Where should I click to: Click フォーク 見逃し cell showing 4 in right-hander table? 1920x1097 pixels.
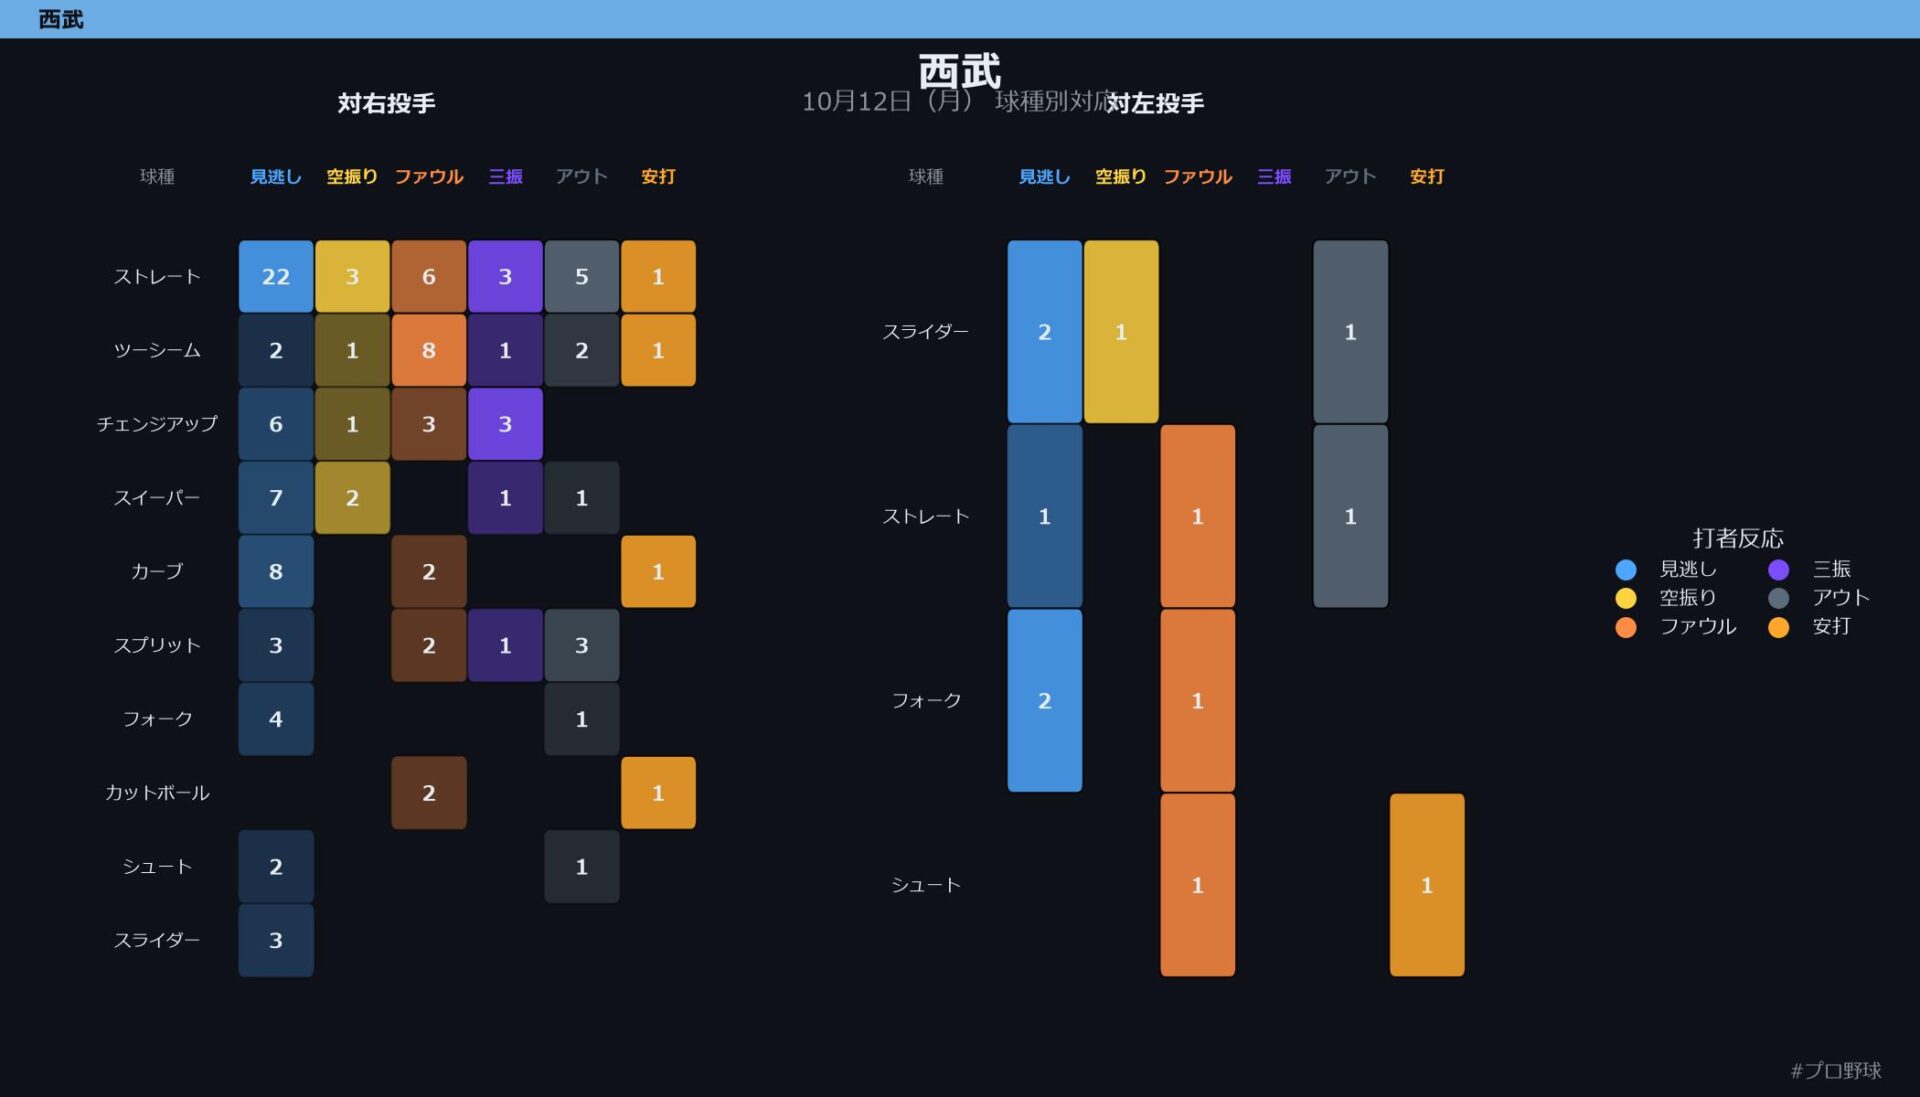(276, 719)
